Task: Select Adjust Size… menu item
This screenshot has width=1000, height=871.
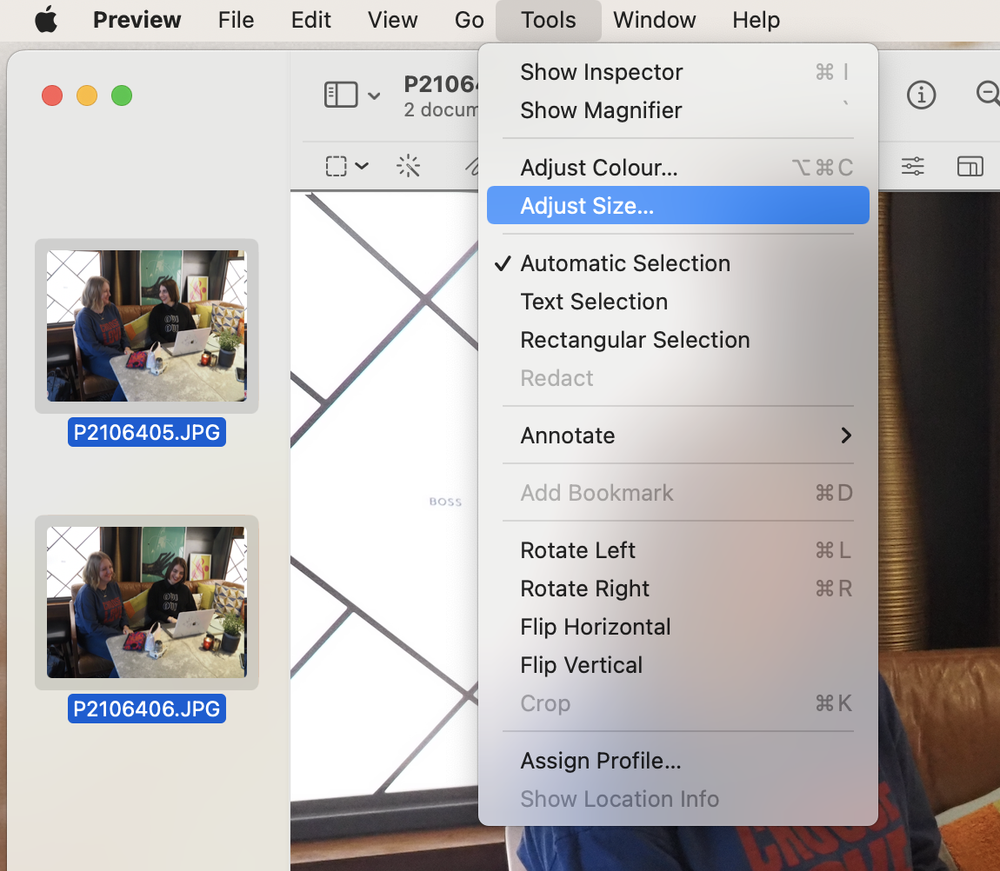Action: coord(678,205)
